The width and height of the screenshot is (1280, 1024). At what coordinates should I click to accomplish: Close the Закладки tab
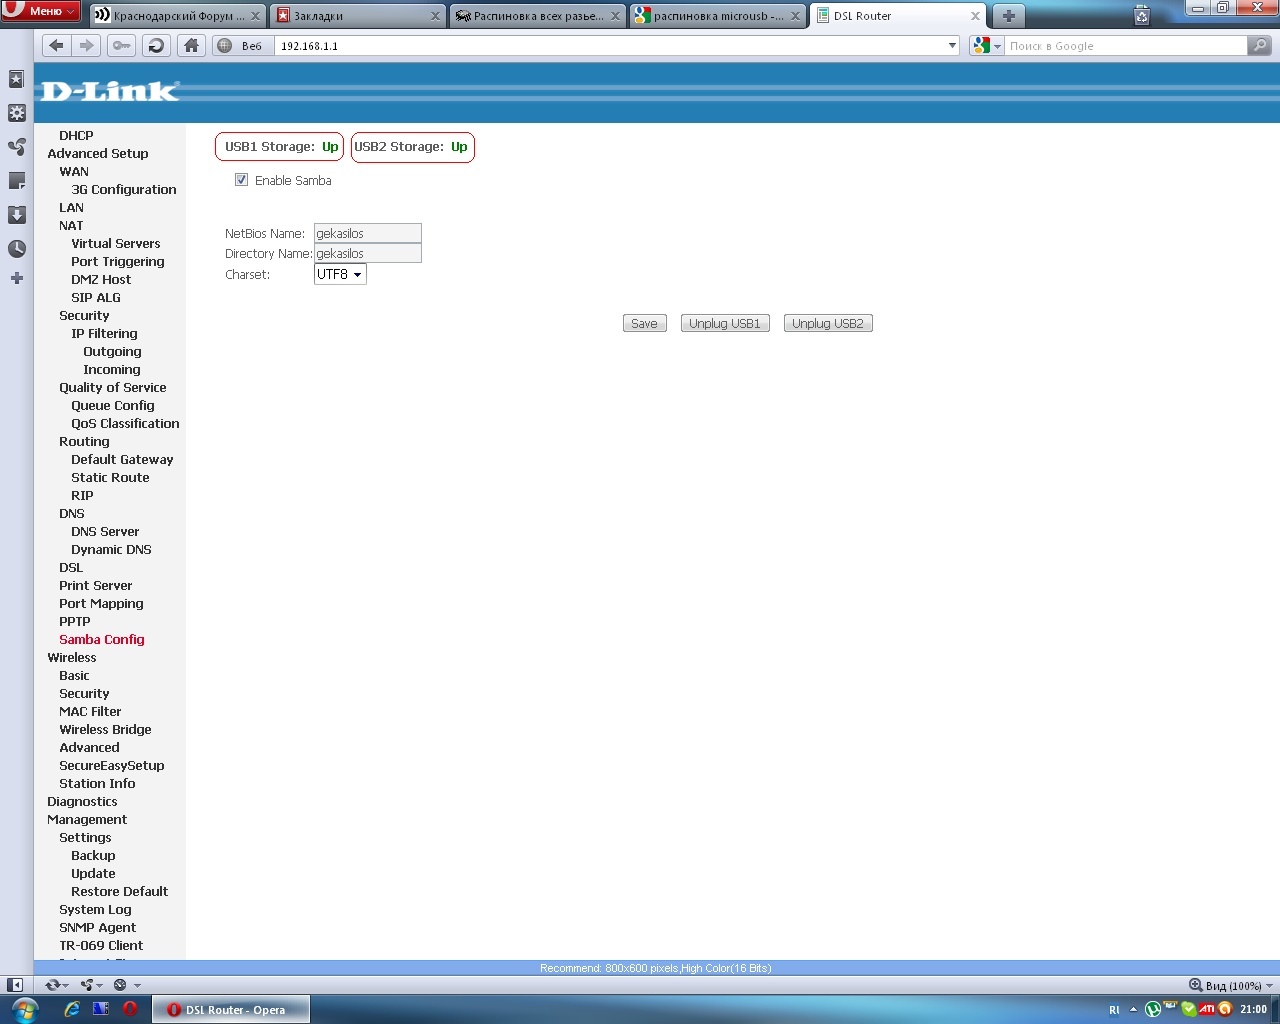[x=435, y=16]
